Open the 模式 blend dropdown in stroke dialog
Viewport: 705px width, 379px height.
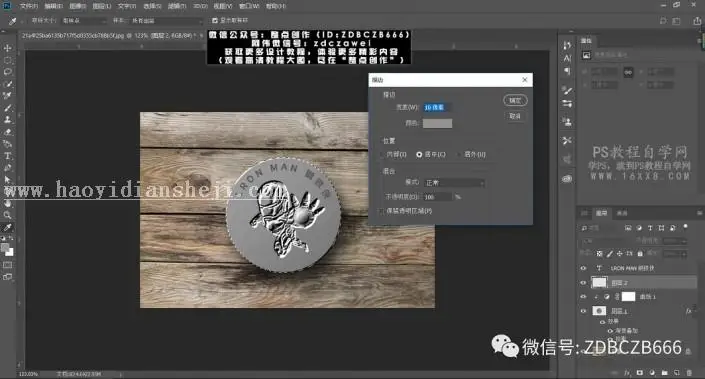point(455,183)
